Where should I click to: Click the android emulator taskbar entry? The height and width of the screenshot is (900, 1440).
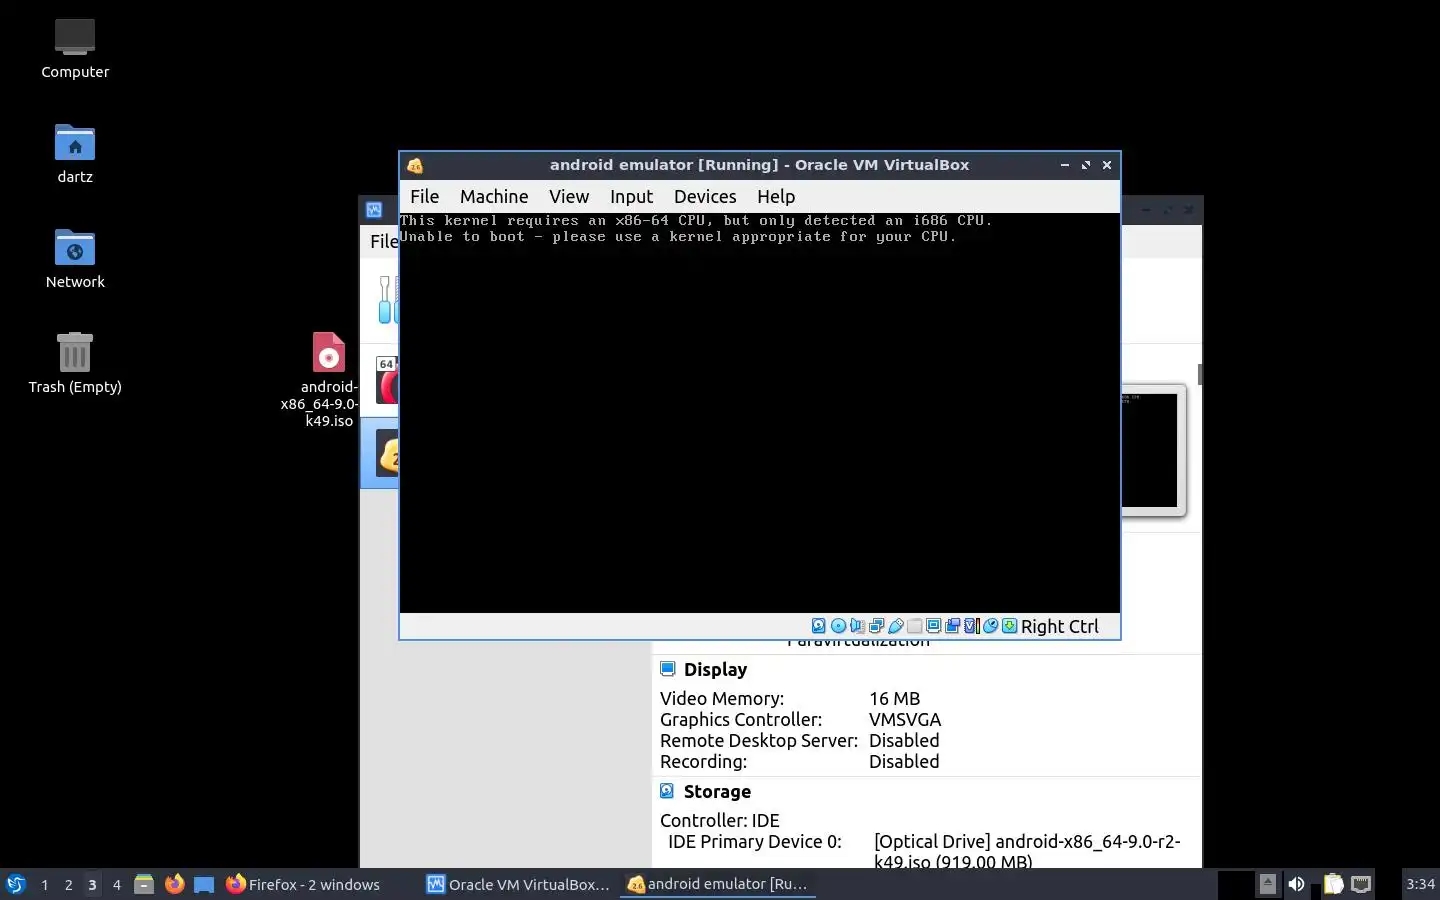click(x=717, y=884)
